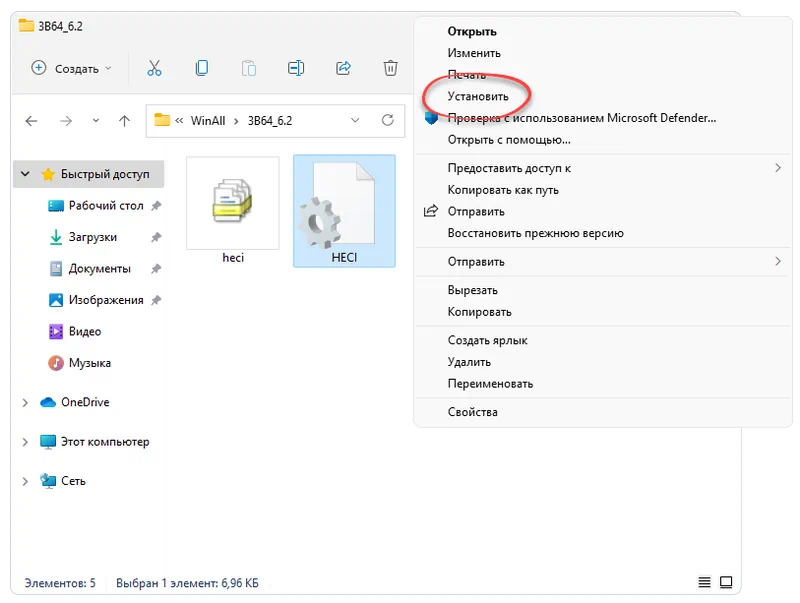The image size is (800, 603).
Task: Select Этот компьютер in the sidebar
Action: (x=105, y=442)
